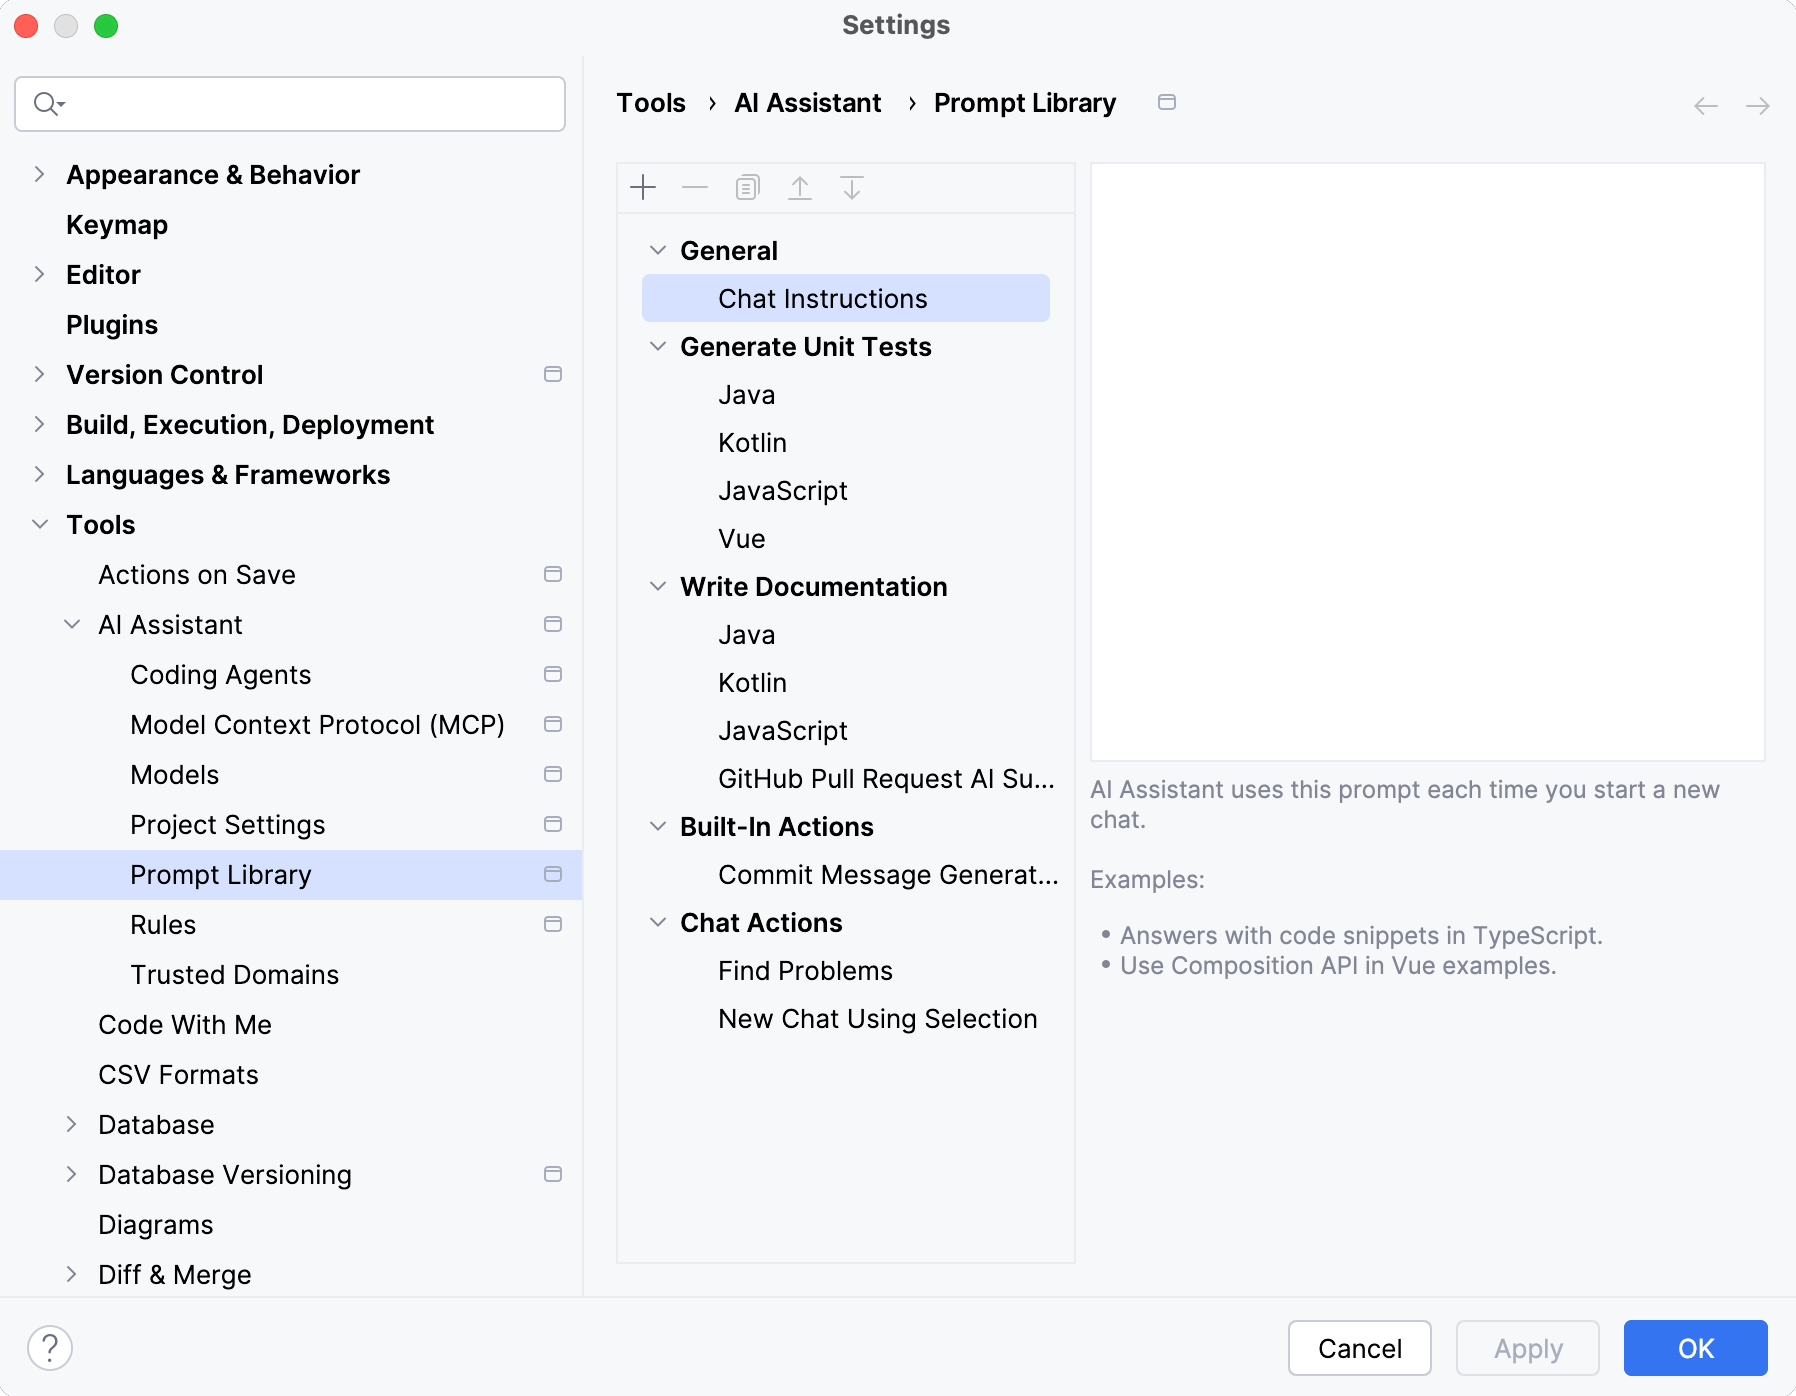
Task: Open help with the question mark icon
Action: click(x=50, y=1348)
